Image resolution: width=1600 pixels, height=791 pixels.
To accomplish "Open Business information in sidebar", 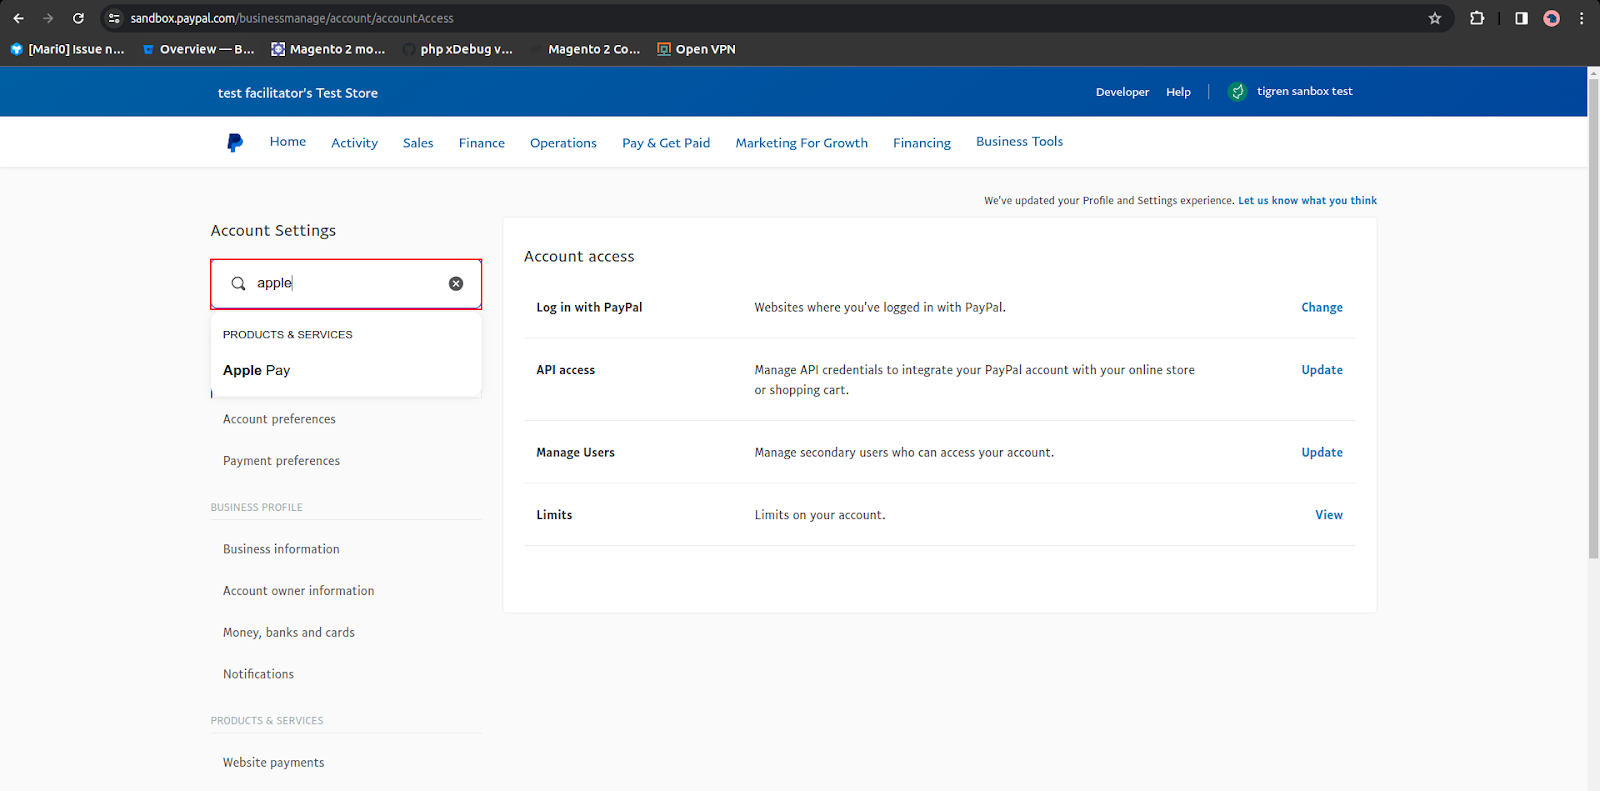I will pos(281,549).
